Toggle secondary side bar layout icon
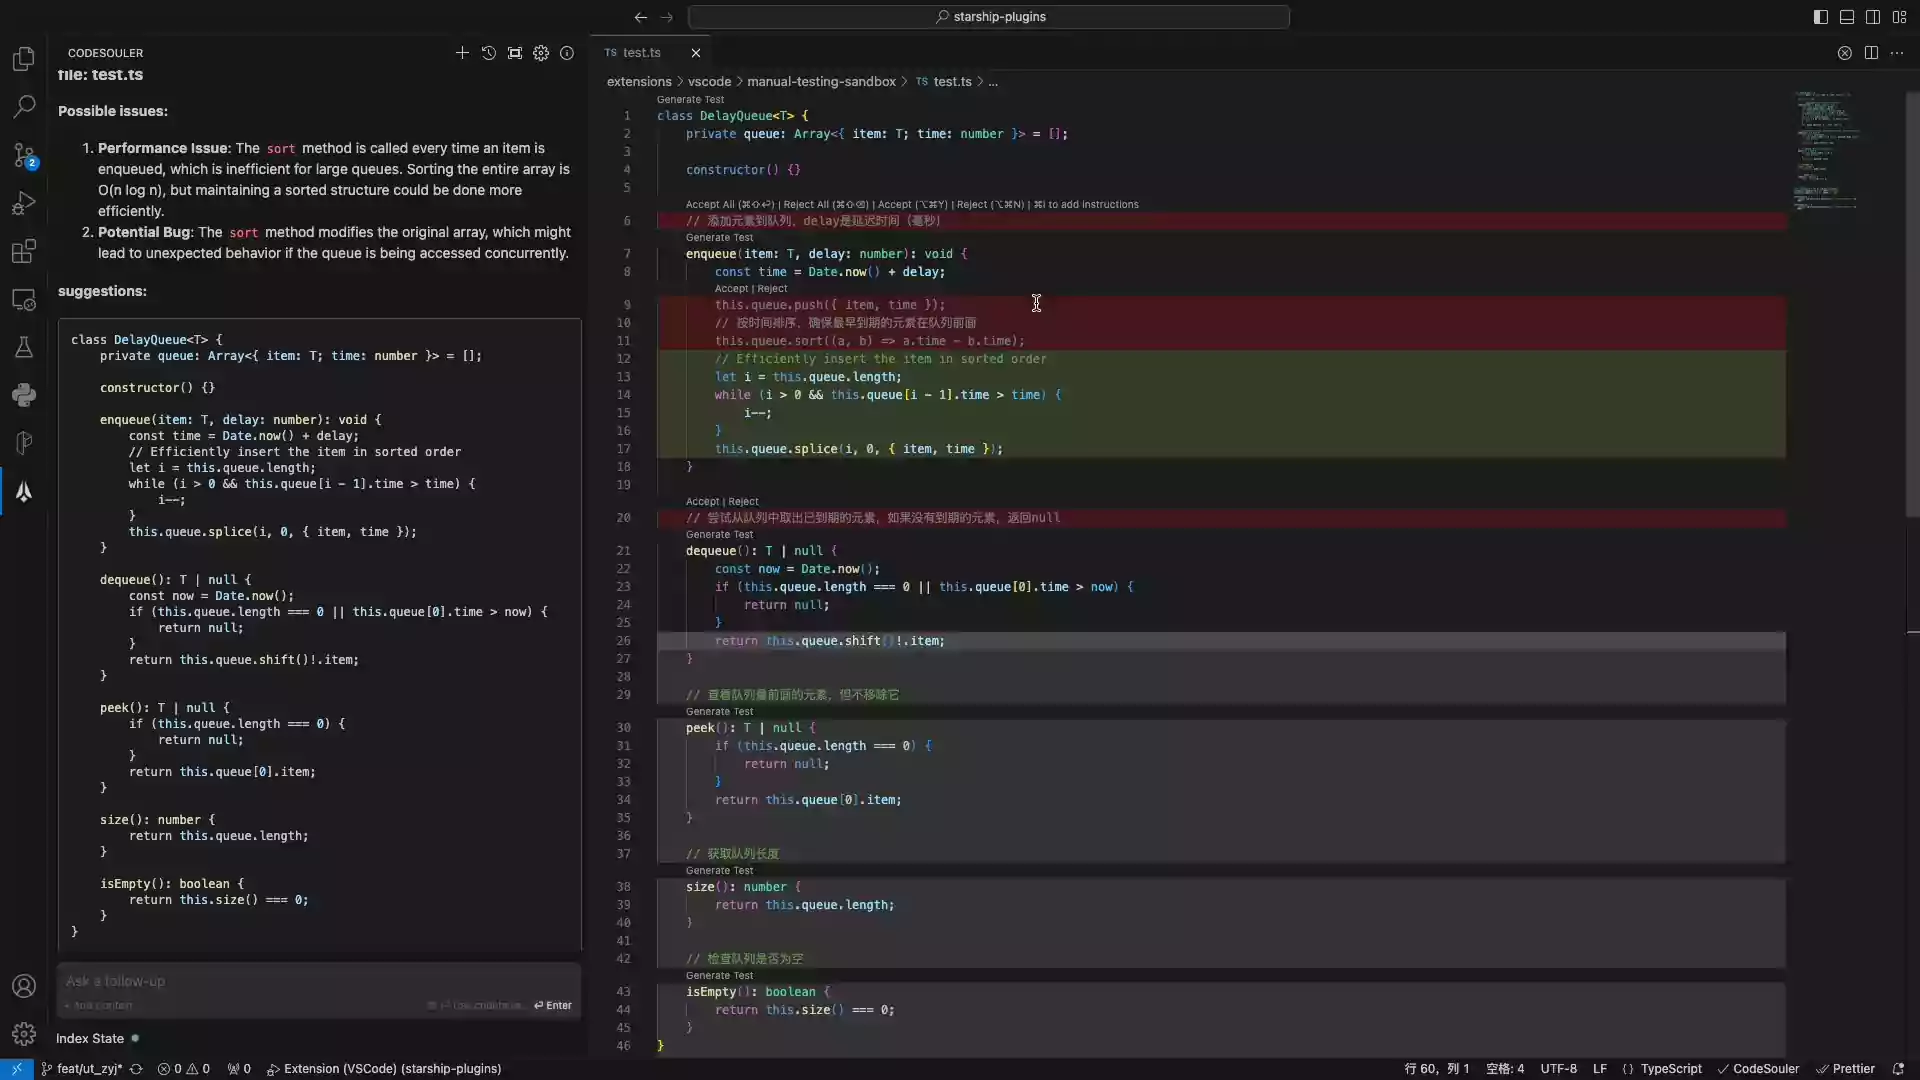This screenshot has width=1920, height=1080. tap(1873, 17)
